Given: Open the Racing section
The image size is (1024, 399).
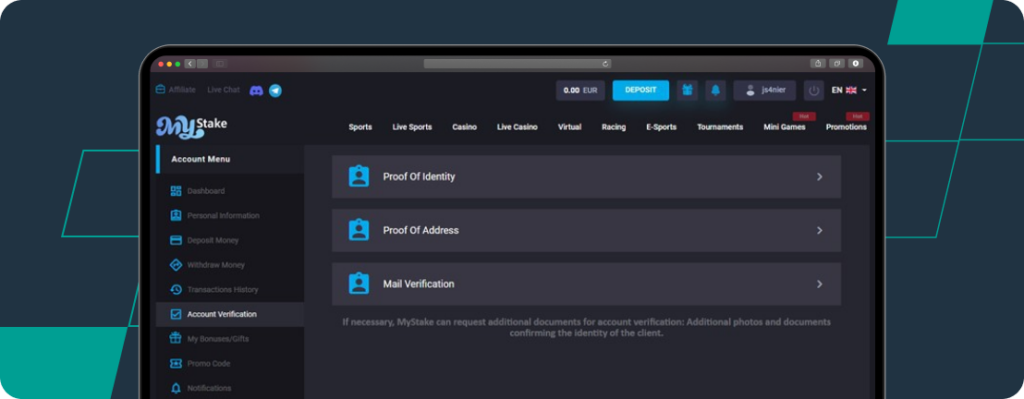Looking at the screenshot, I should [614, 127].
